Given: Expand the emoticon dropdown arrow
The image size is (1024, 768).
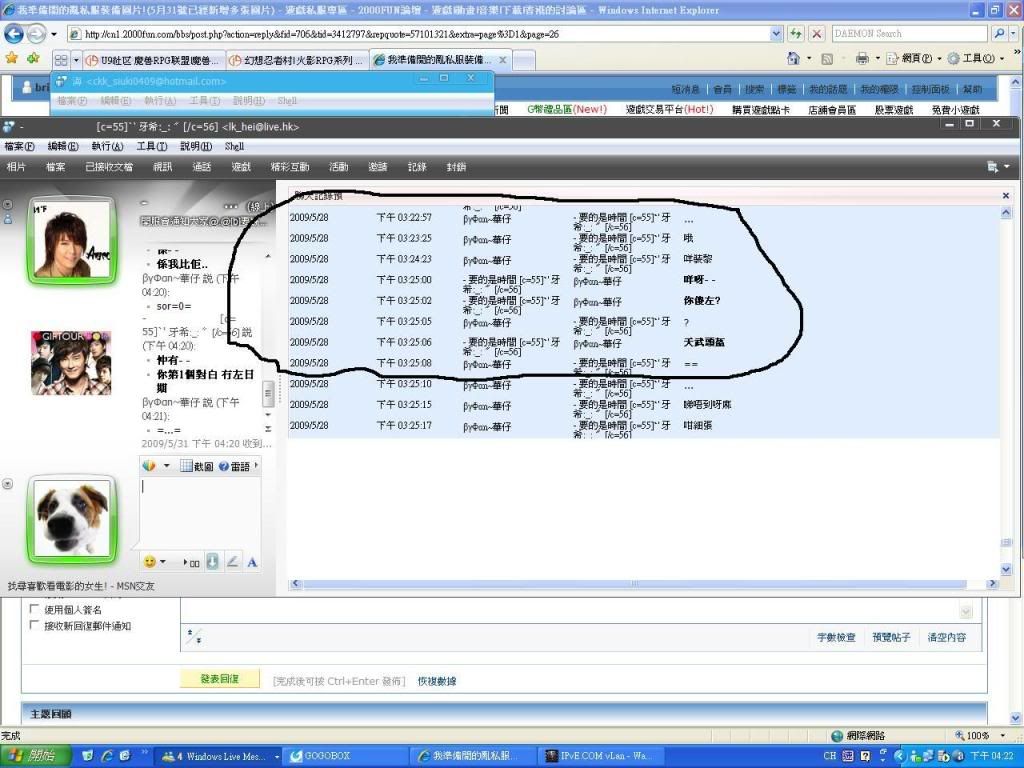Looking at the screenshot, I should coord(164,562).
